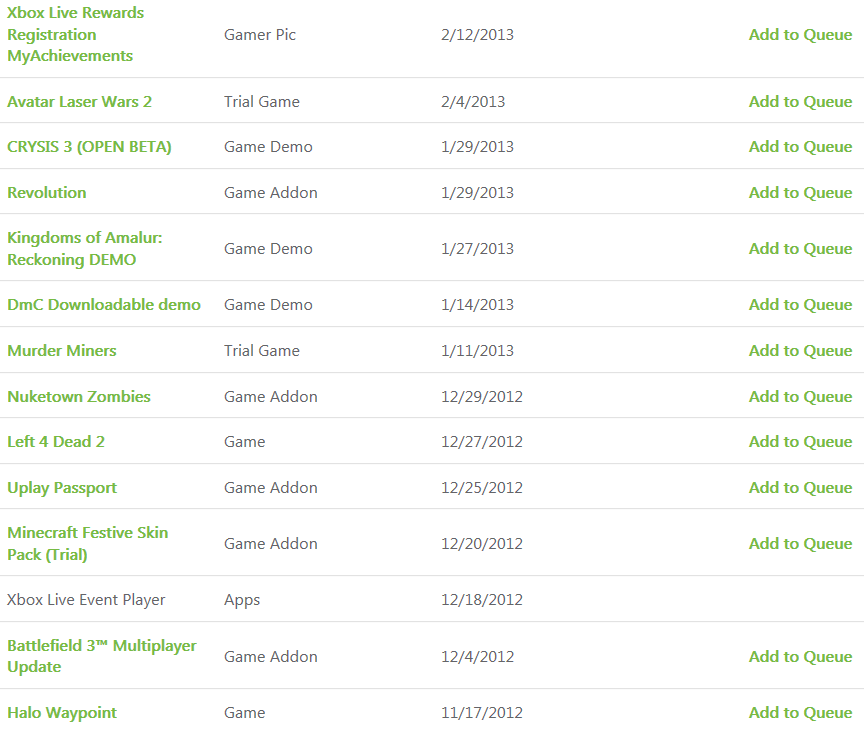Select the 2/12/2013 date cell

(x=477, y=35)
